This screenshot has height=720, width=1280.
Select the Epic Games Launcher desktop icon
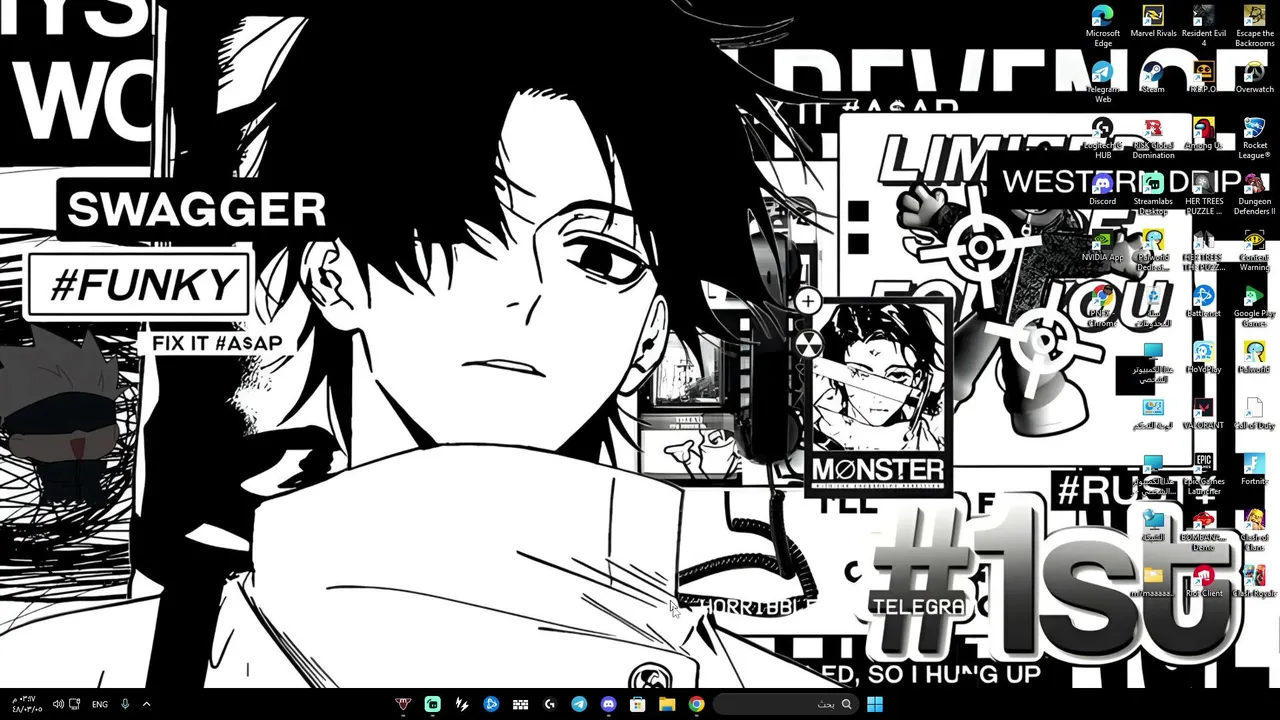click(x=1203, y=474)
